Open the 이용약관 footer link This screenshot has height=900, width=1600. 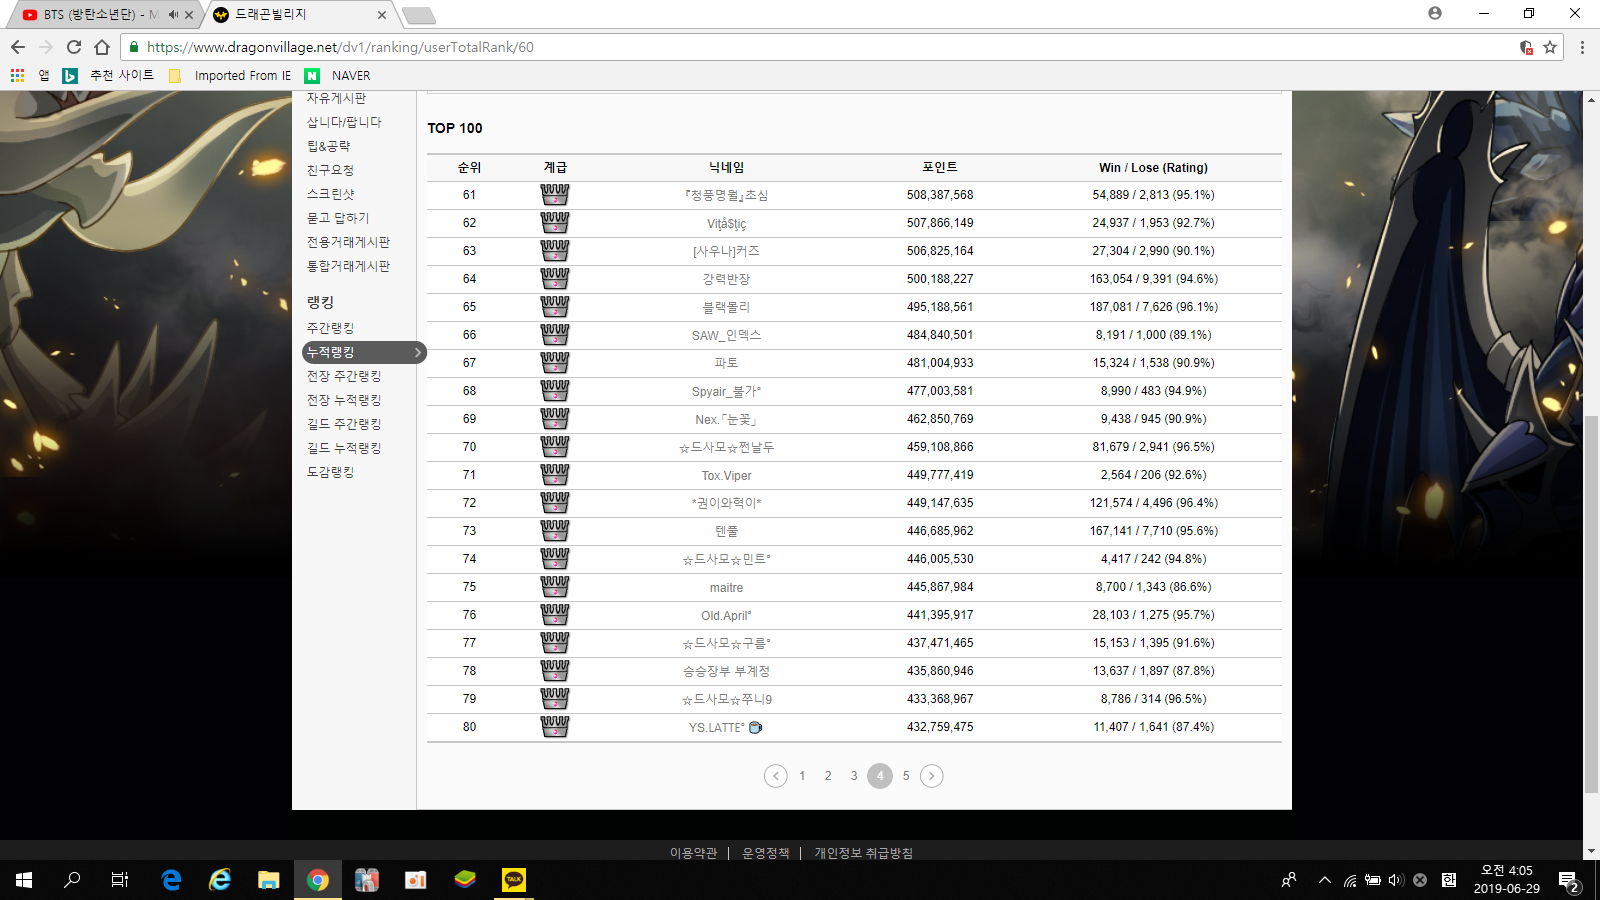693,853
